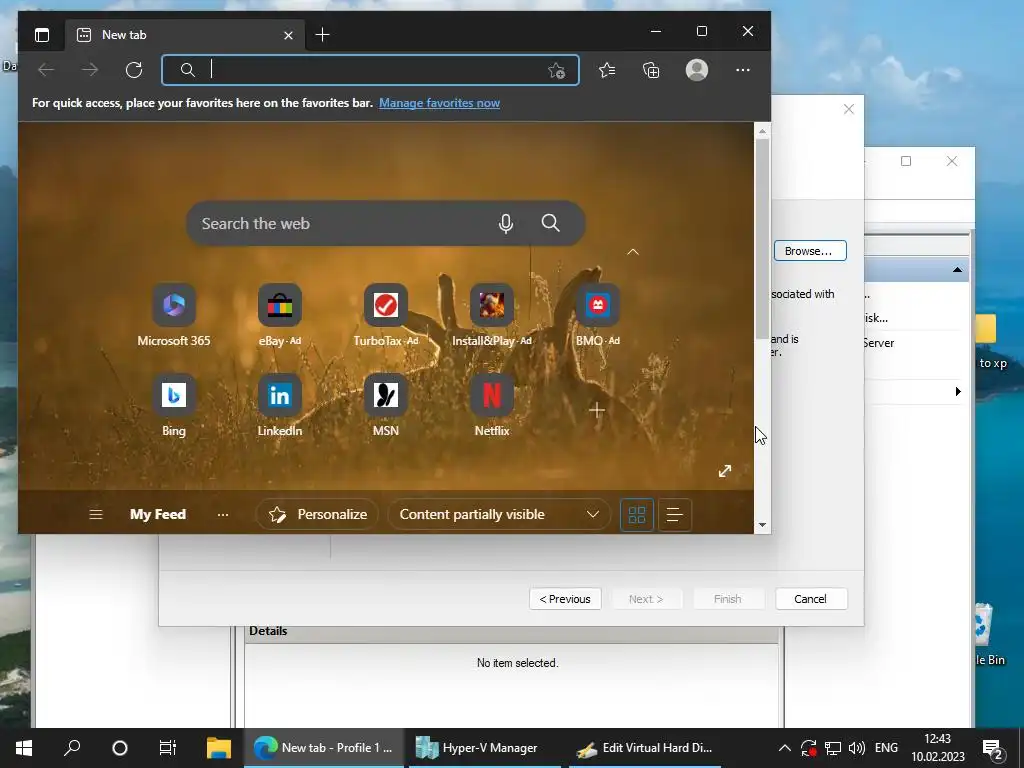1024x768 pixels.
Task: Open Cortana circle icon on taskbar
Action: click(120, 748)
